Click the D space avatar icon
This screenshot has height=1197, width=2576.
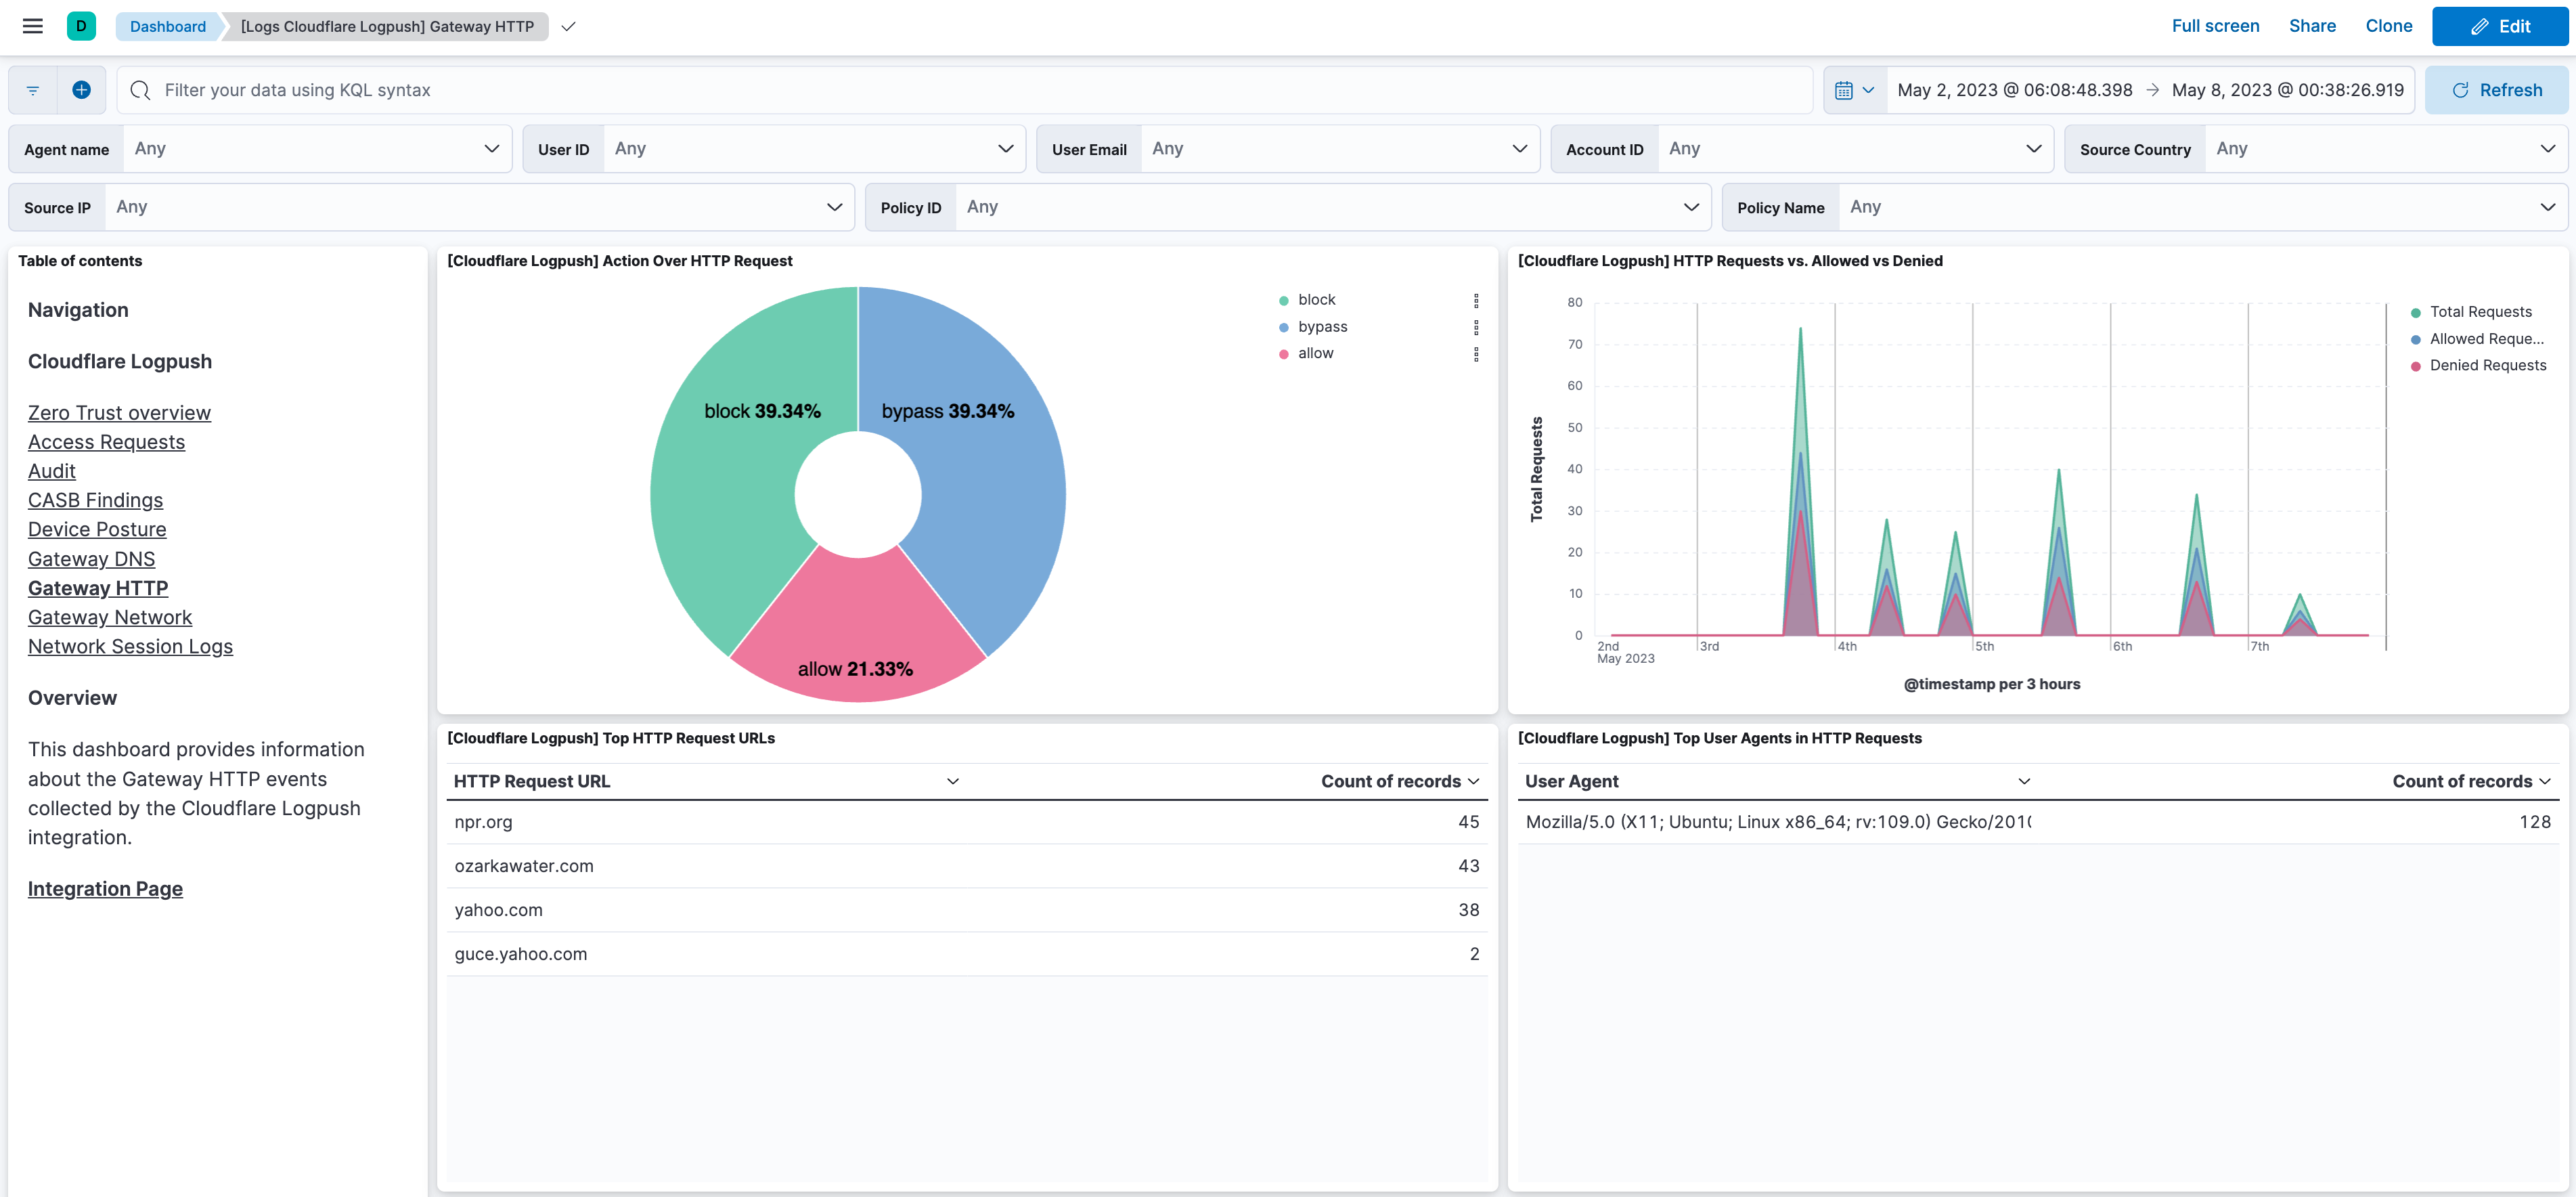click(81, 26)
